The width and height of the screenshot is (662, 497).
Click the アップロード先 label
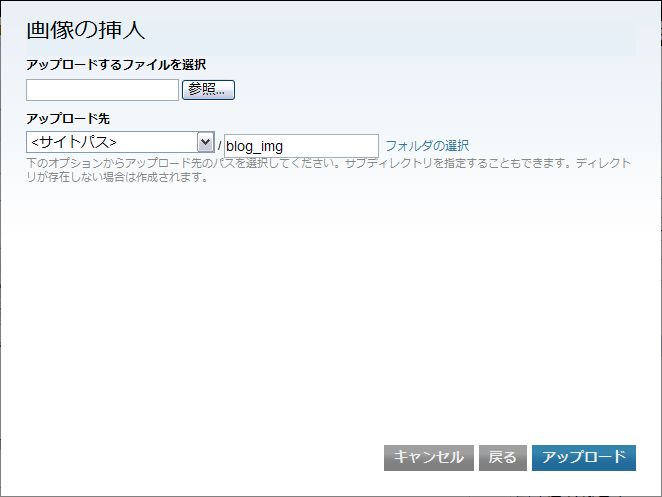68,118
